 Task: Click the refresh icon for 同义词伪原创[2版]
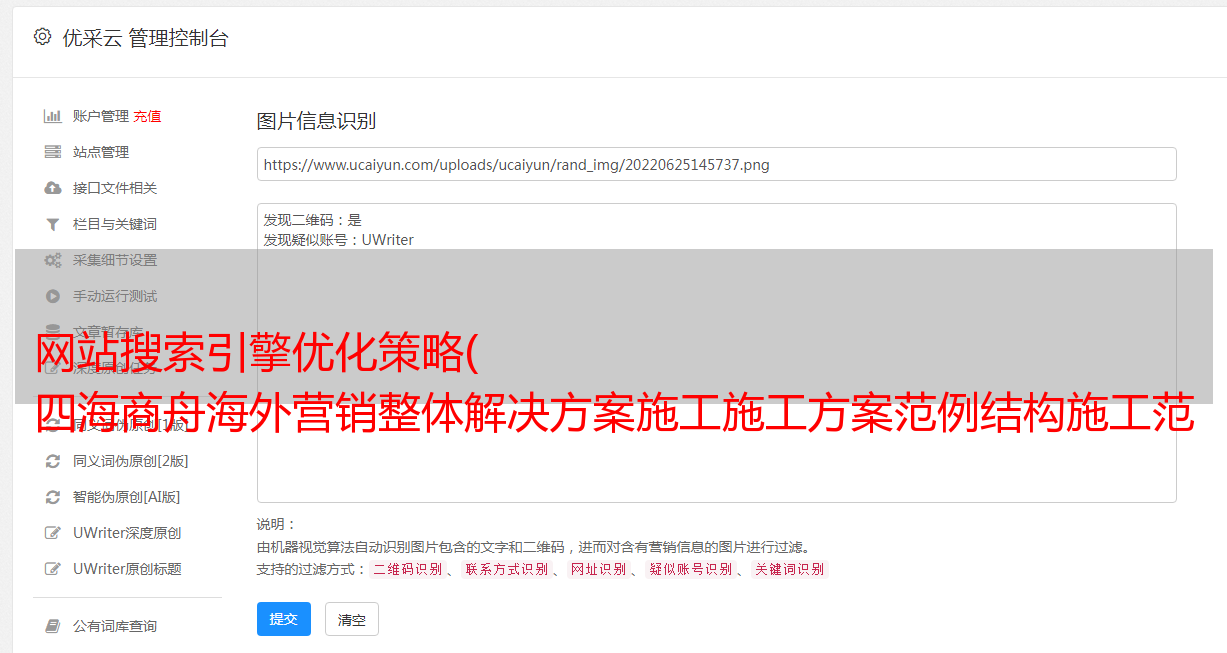[53, 461]
